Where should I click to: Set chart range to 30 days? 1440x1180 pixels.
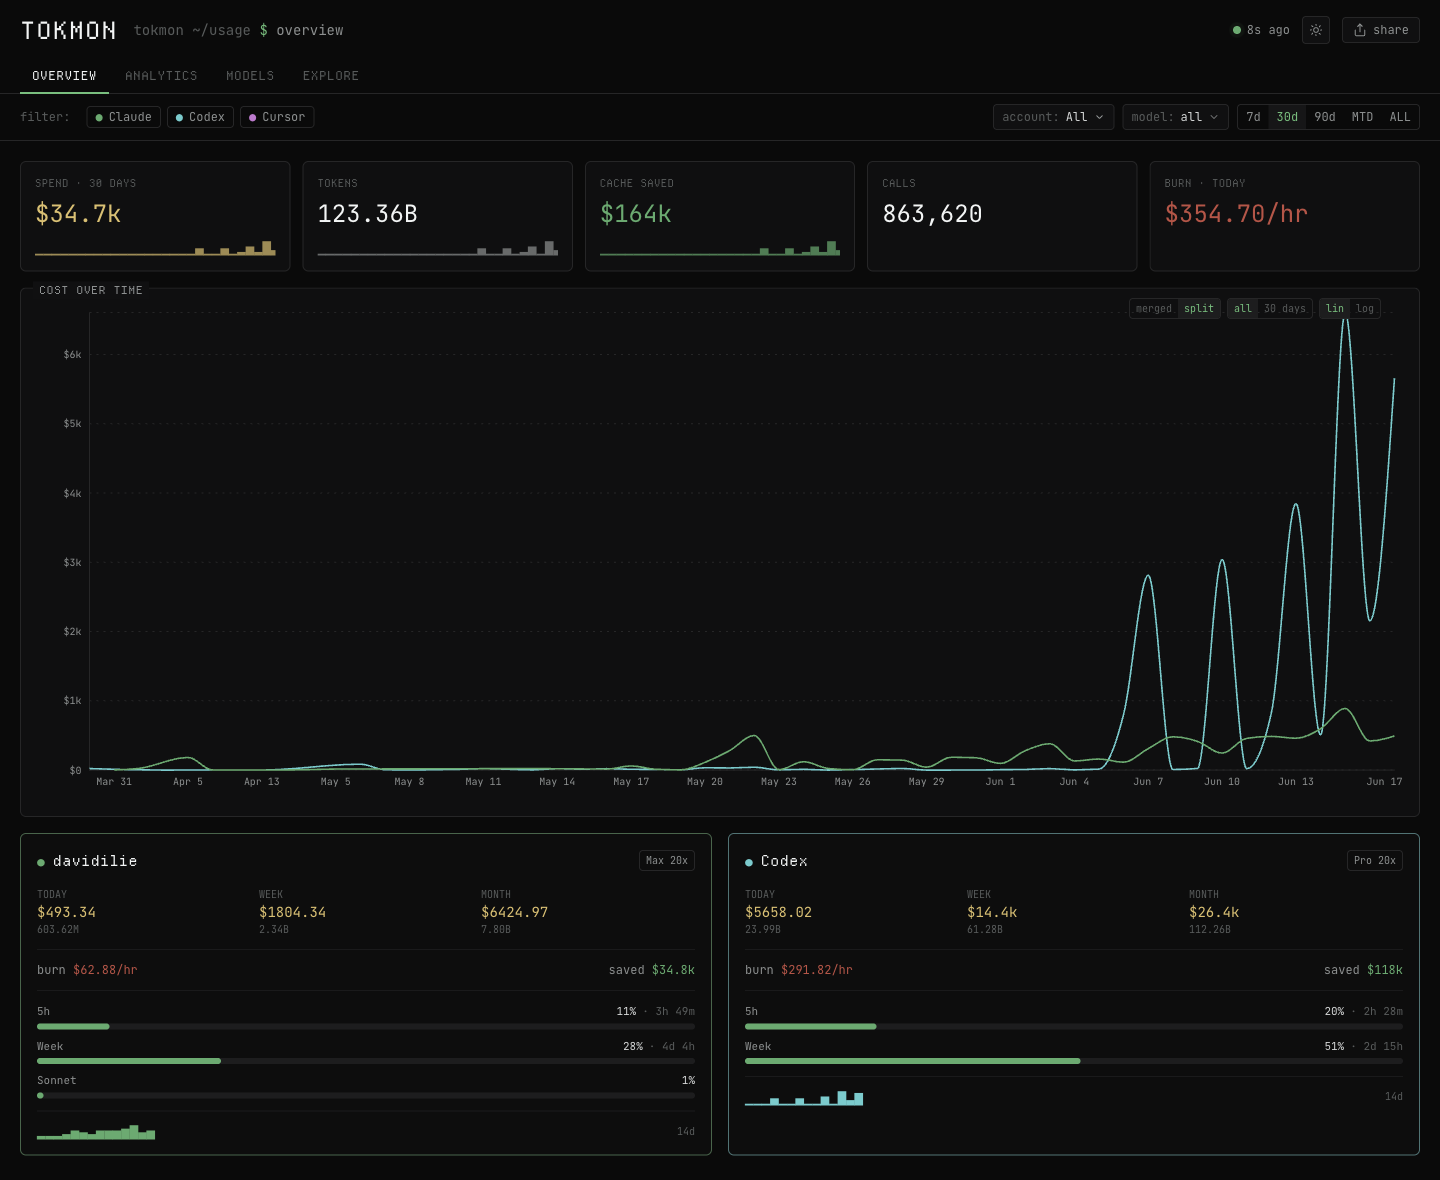click(1285, 309)
